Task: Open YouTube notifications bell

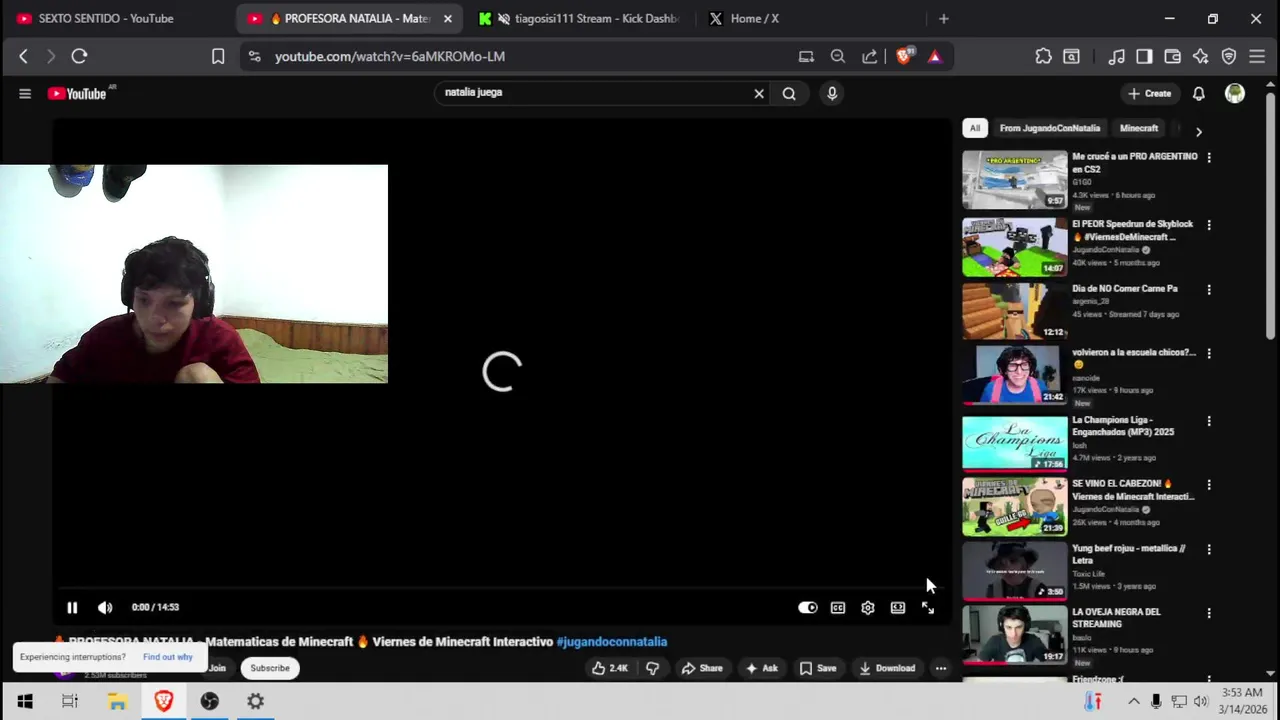Action: point(1198,93)
